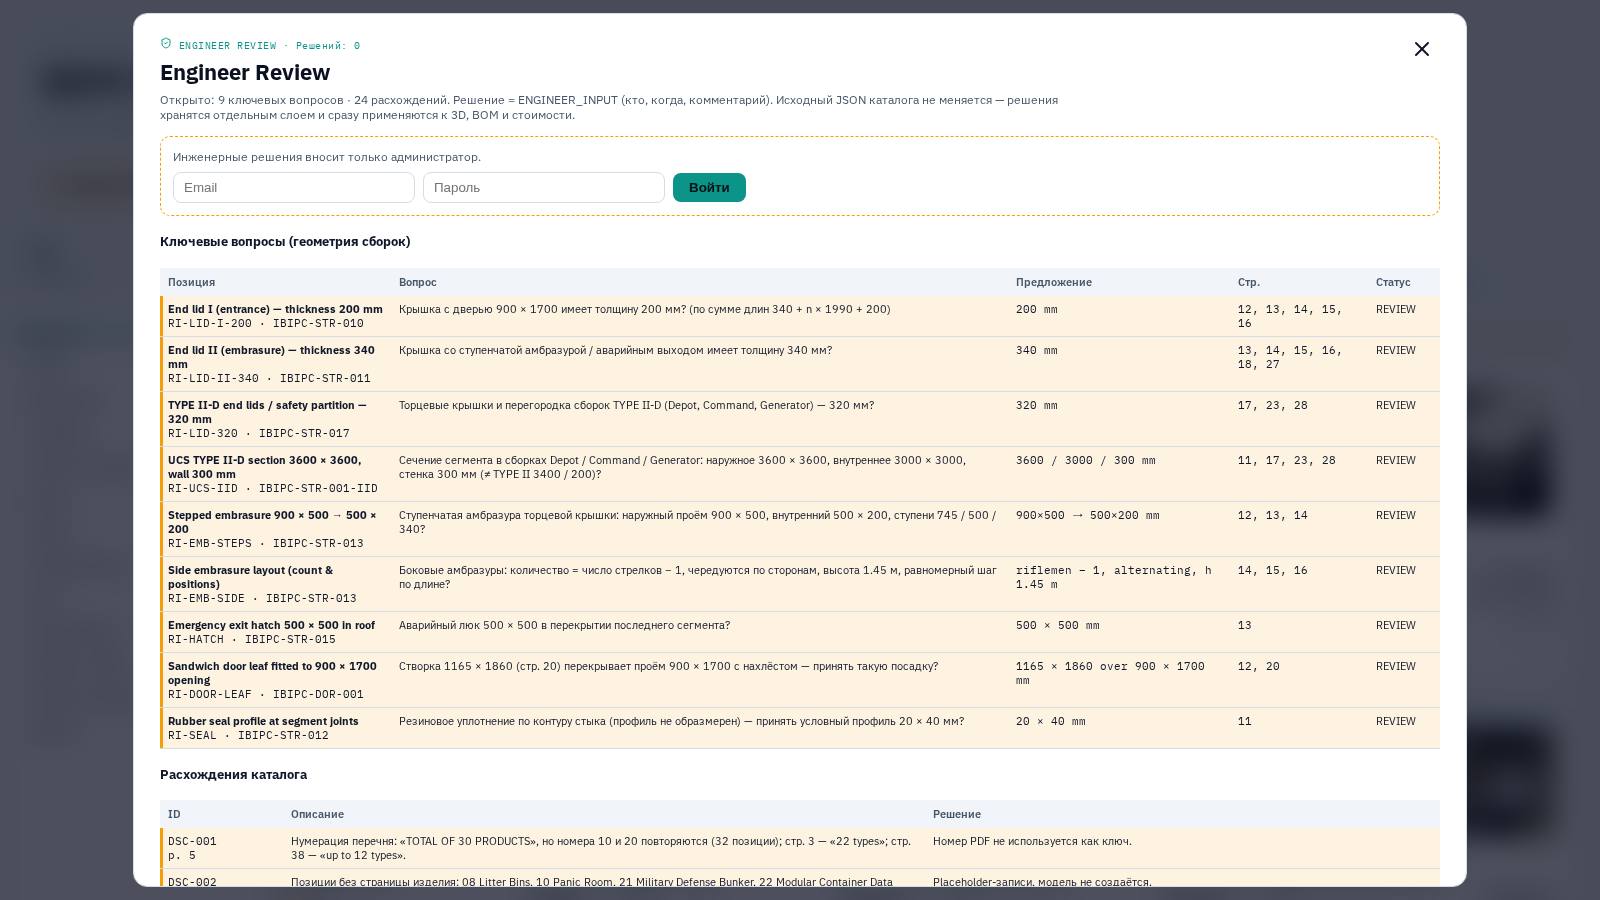Select the End lid II (embrasure) row
1600x900 pixels.
click(x=800, y=364)
